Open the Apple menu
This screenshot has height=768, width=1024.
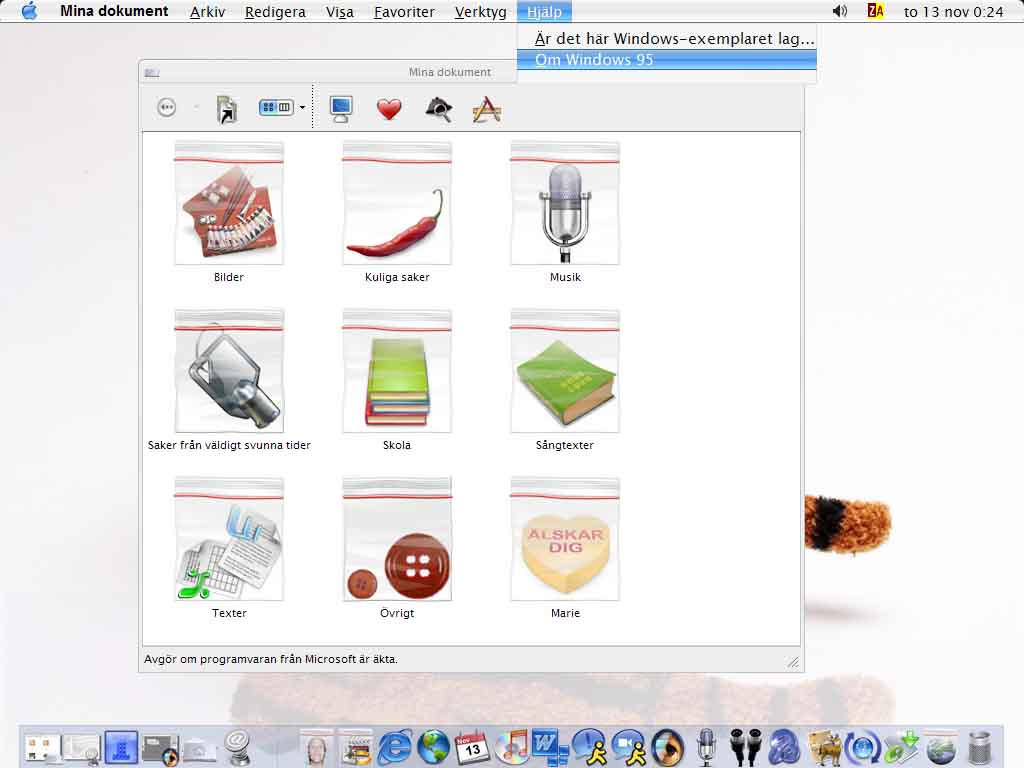29,11
